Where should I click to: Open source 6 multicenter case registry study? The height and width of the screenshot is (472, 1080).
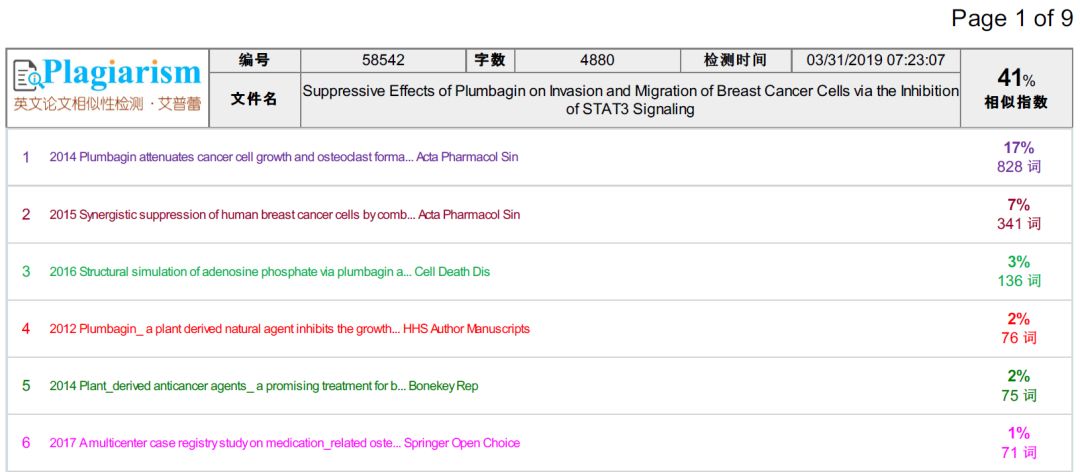click(285, 442)
